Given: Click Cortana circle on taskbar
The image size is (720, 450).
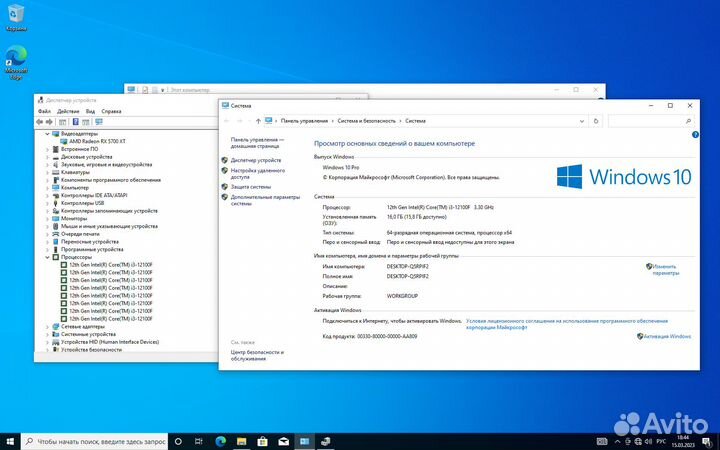Looking at the screenshot, I should click(178, 441).
